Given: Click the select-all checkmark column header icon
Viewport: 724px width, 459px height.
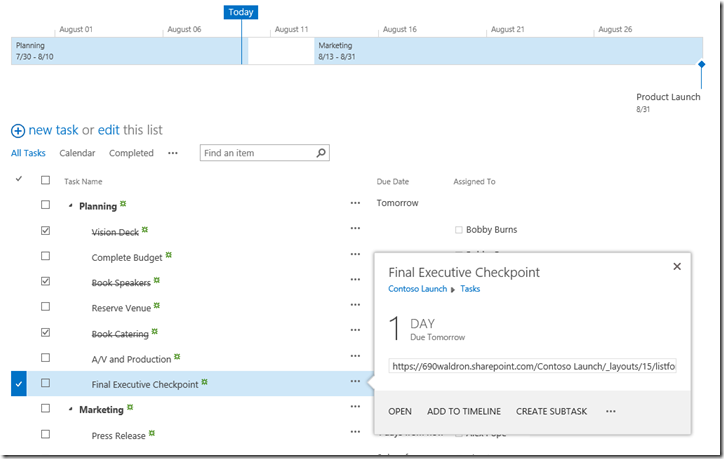Looking at the screenshot, I should pos(19,180).
